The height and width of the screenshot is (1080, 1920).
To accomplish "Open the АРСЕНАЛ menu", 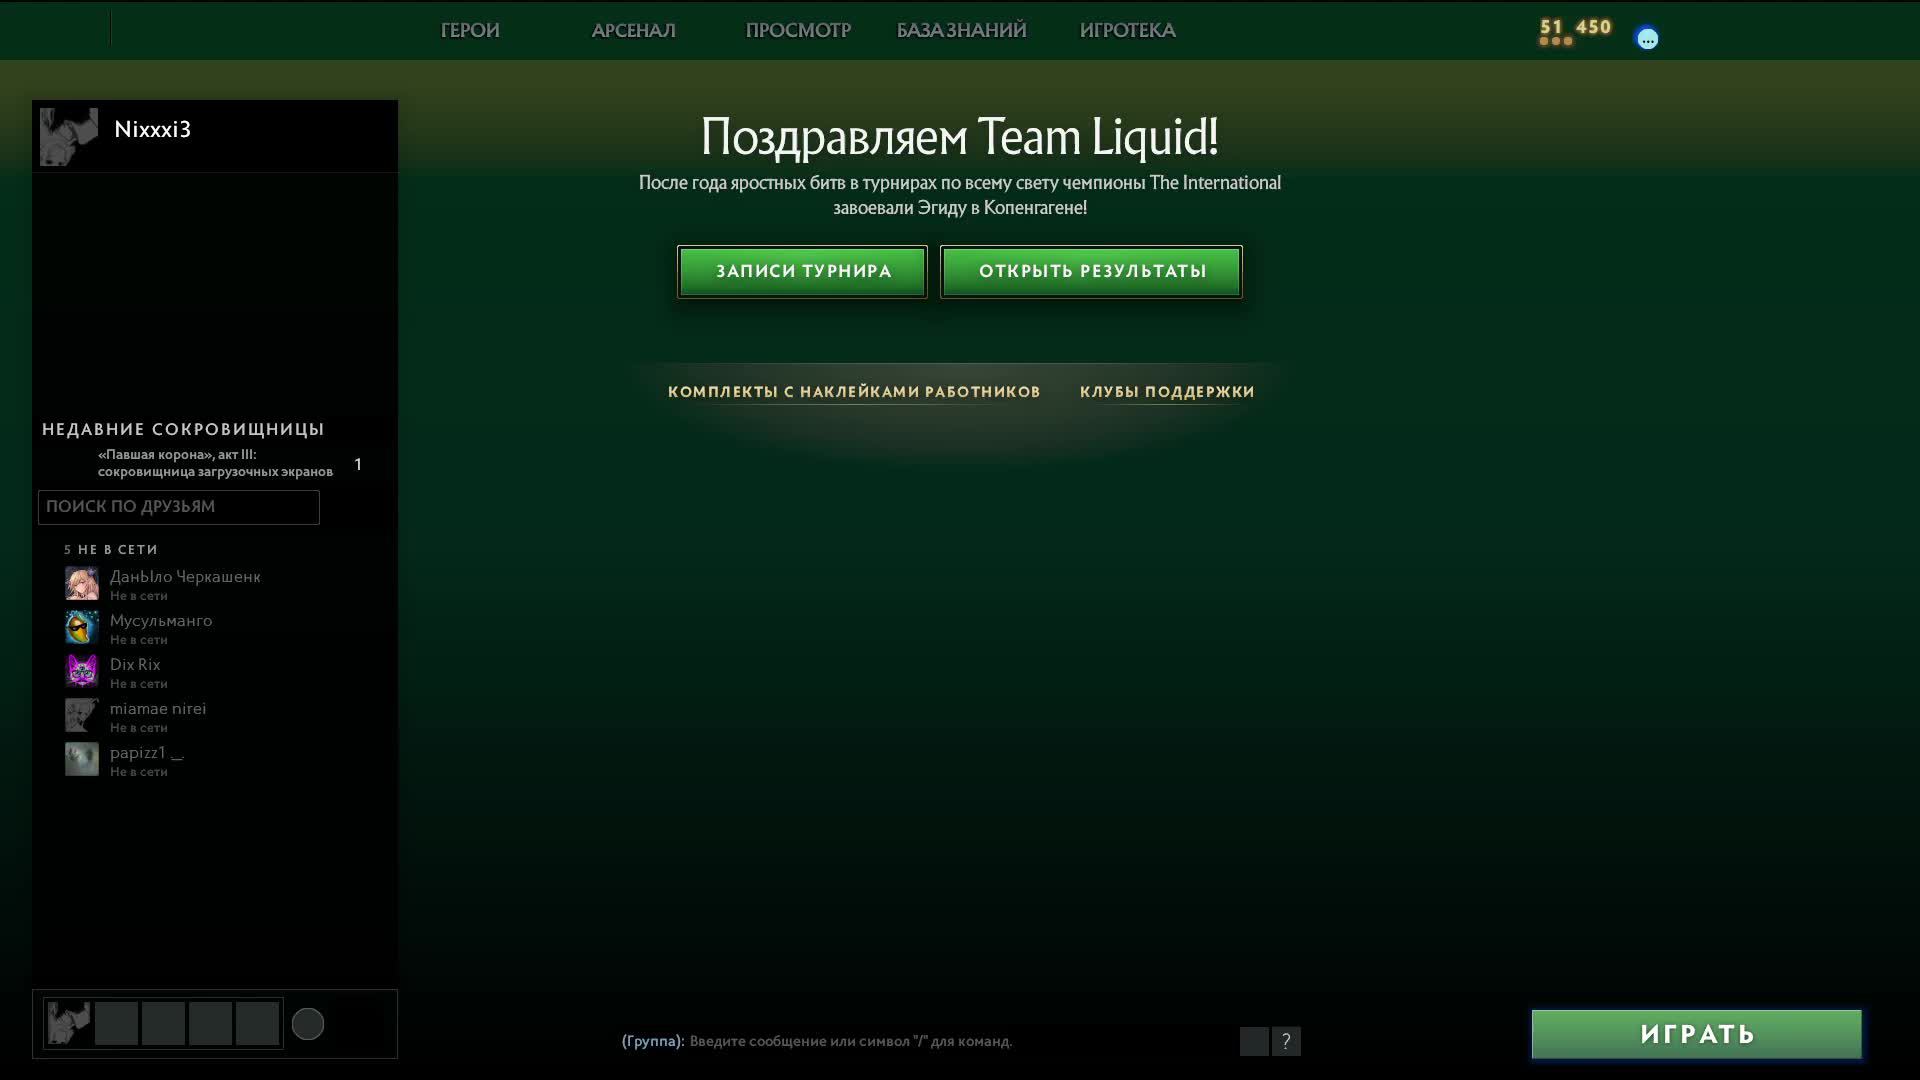I will pos(633,30).
